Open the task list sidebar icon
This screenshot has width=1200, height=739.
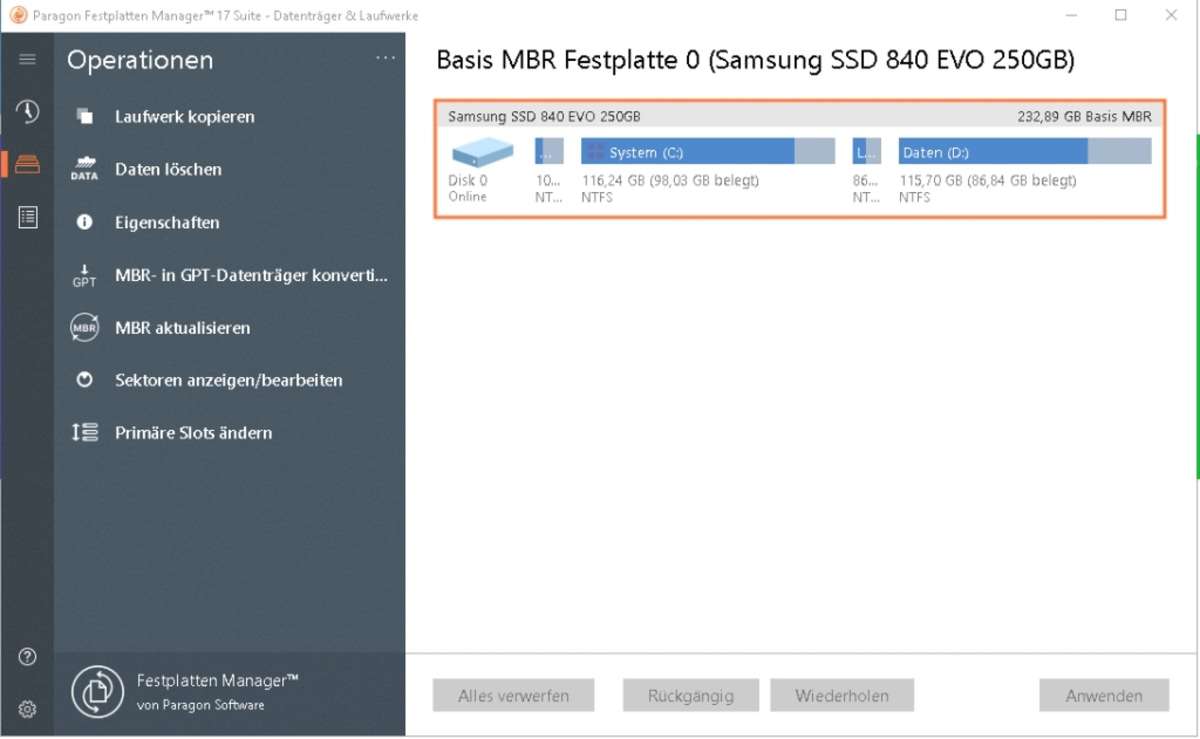[x=27, y=217]
